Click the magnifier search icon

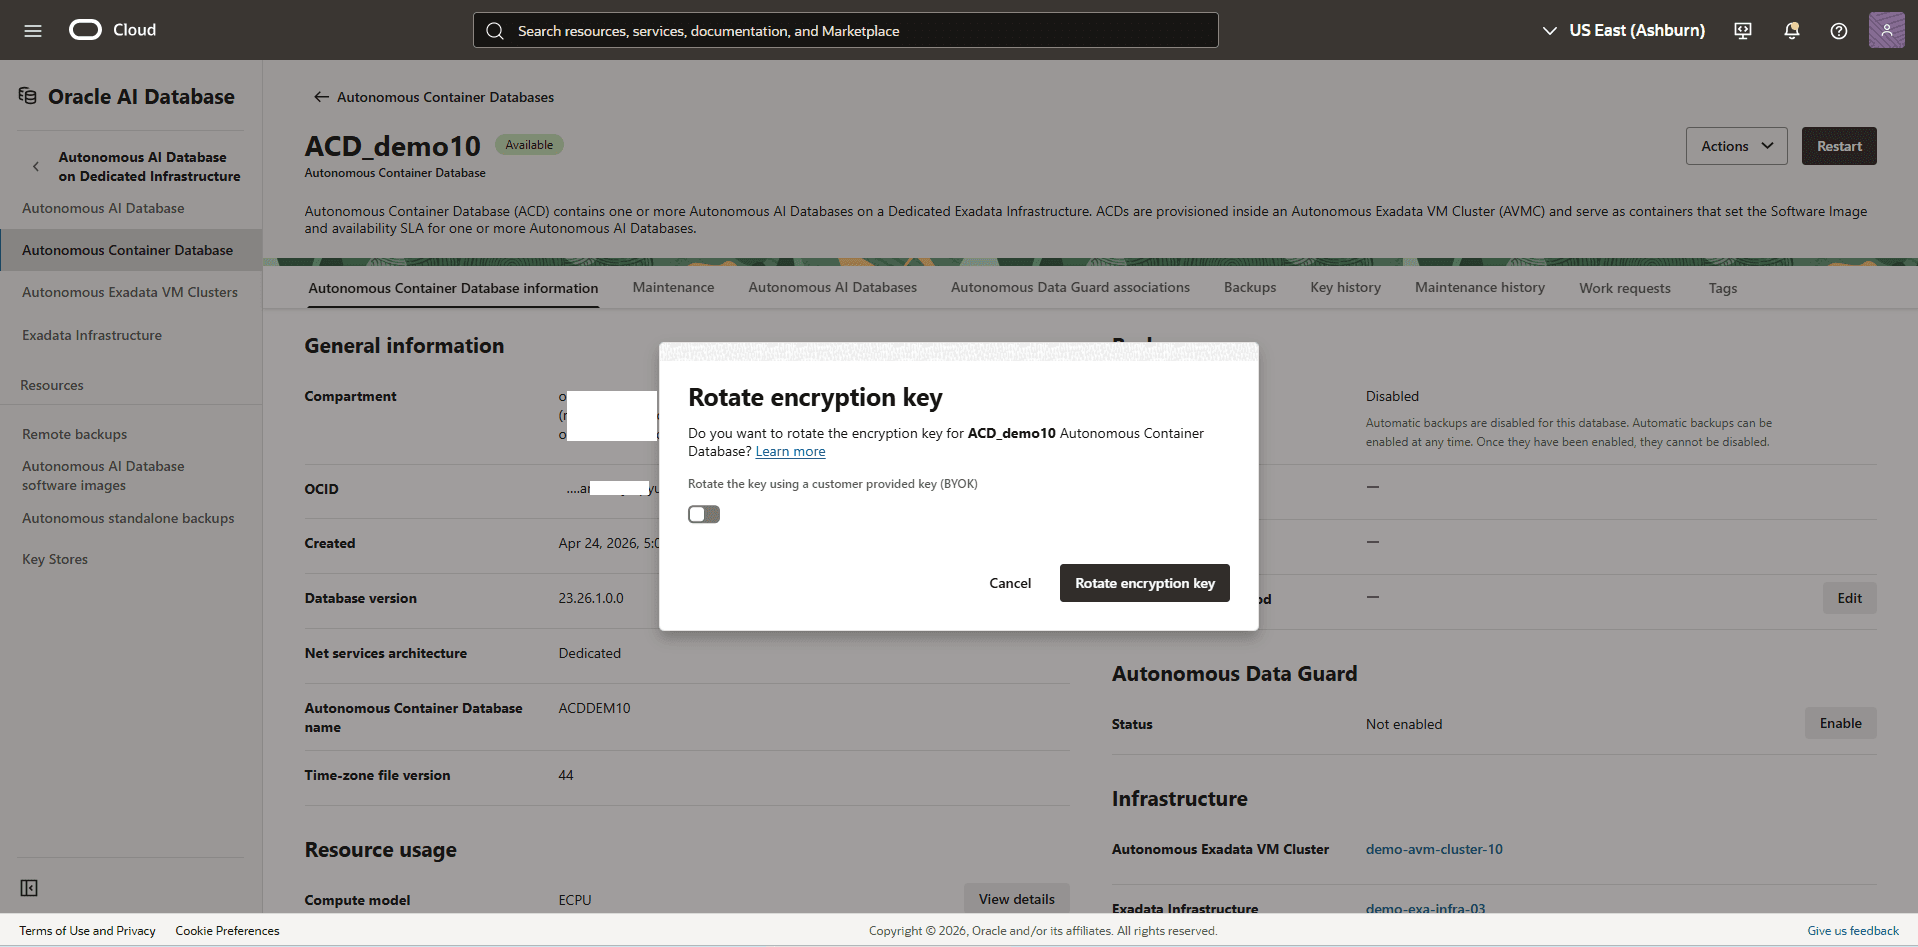495,31
